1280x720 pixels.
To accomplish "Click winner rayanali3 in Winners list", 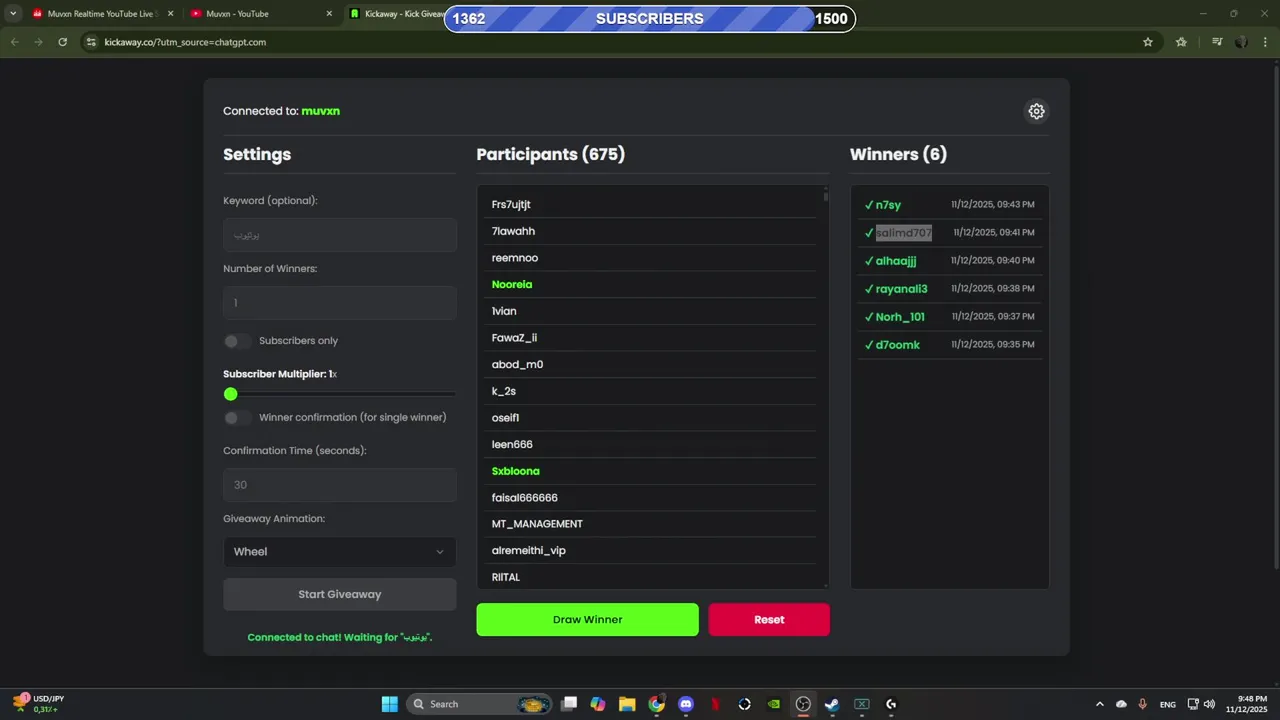I will tap(902, 289).
